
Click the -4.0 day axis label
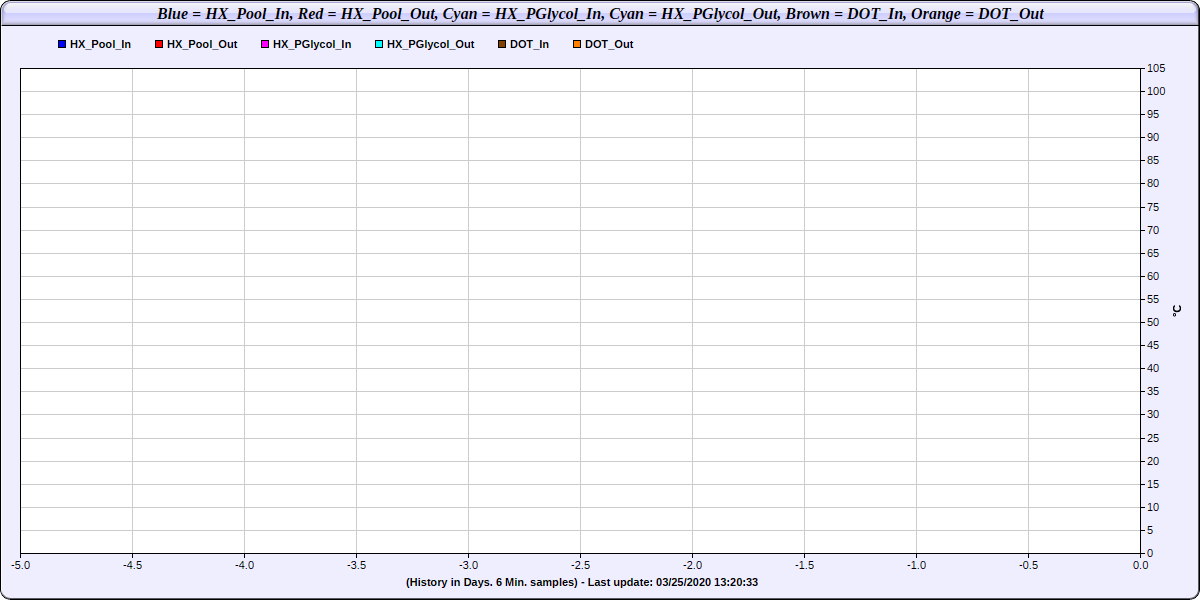point(245,565)
